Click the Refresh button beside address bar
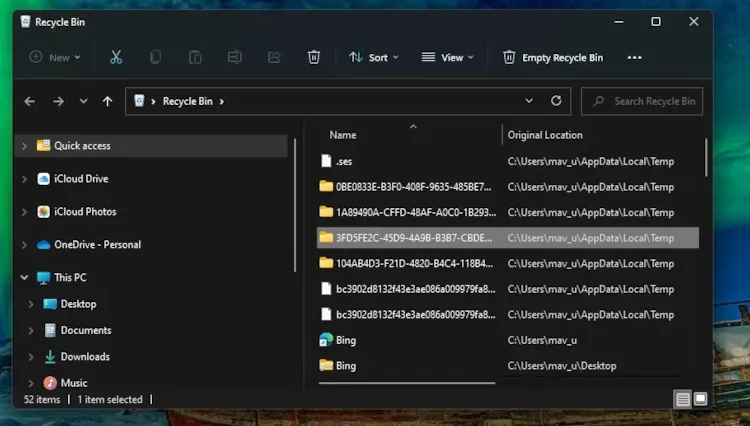 556,101
